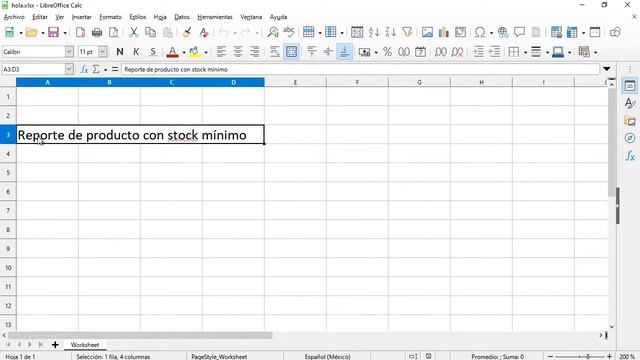Expand the formula bar arrow

(x=607, y=69)
